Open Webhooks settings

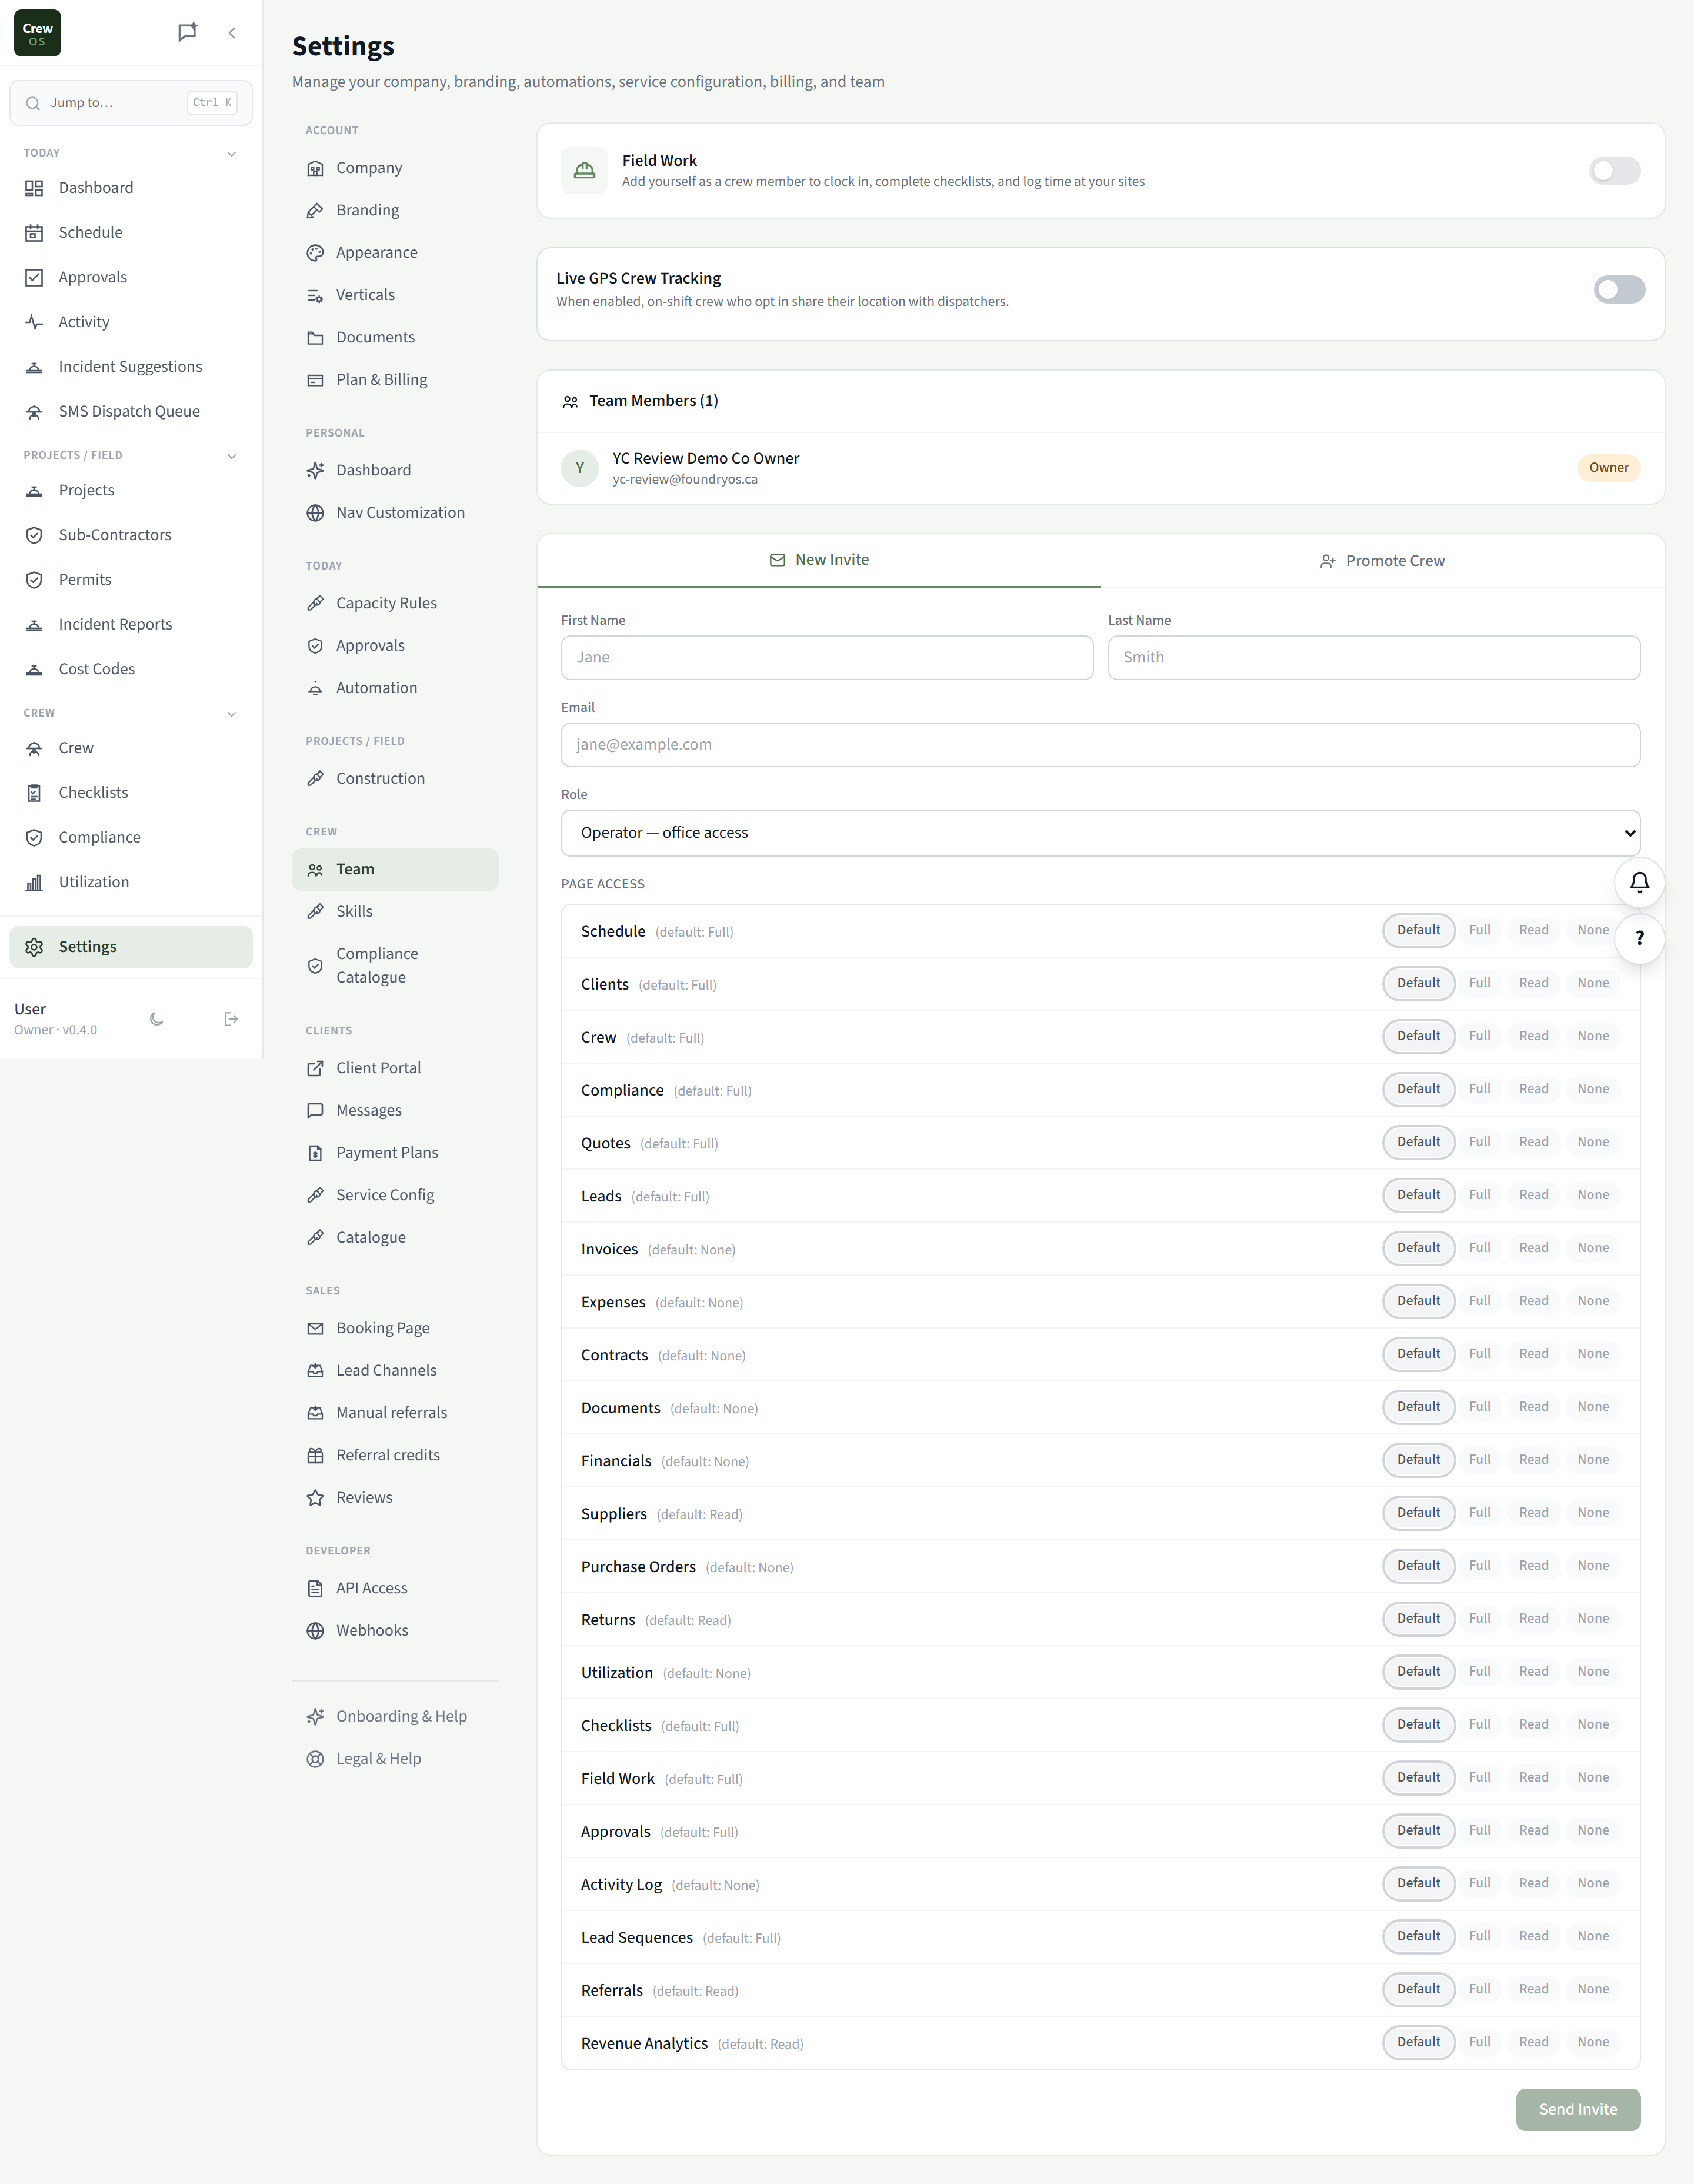coord(395,1631)
